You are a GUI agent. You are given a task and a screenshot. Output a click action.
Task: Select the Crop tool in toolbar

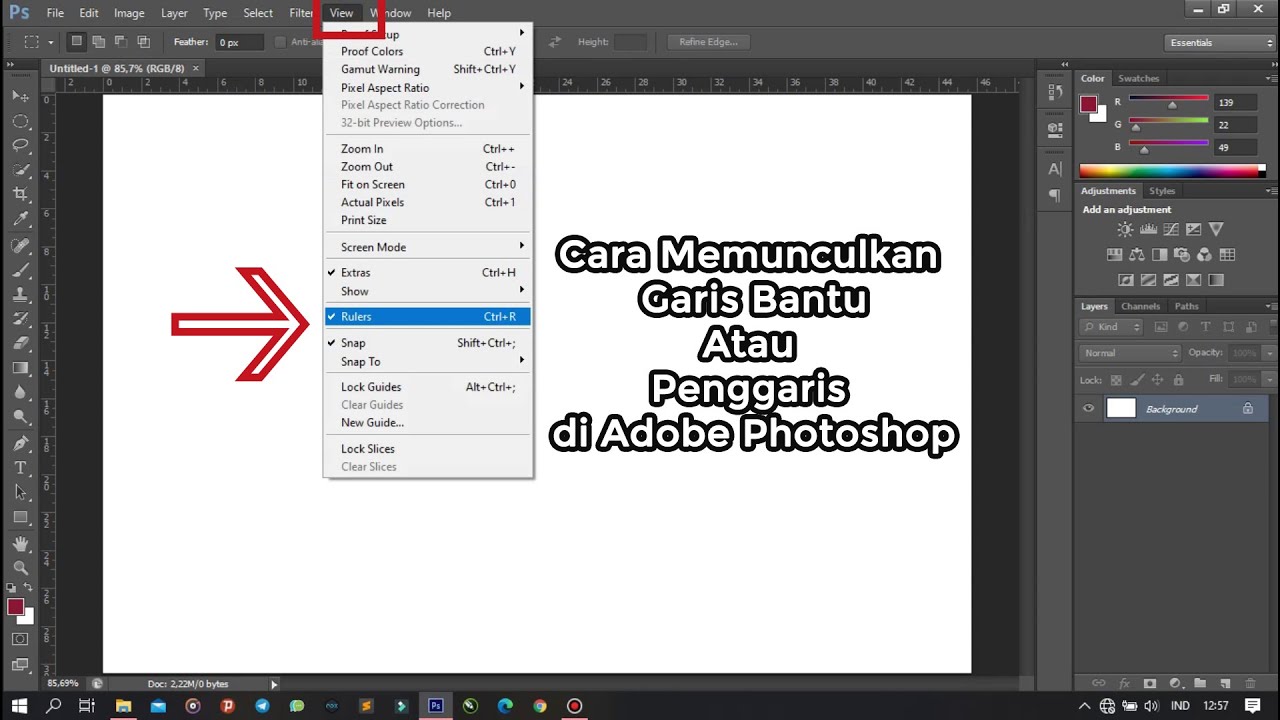pyautogui.click(x=20, y=194)
